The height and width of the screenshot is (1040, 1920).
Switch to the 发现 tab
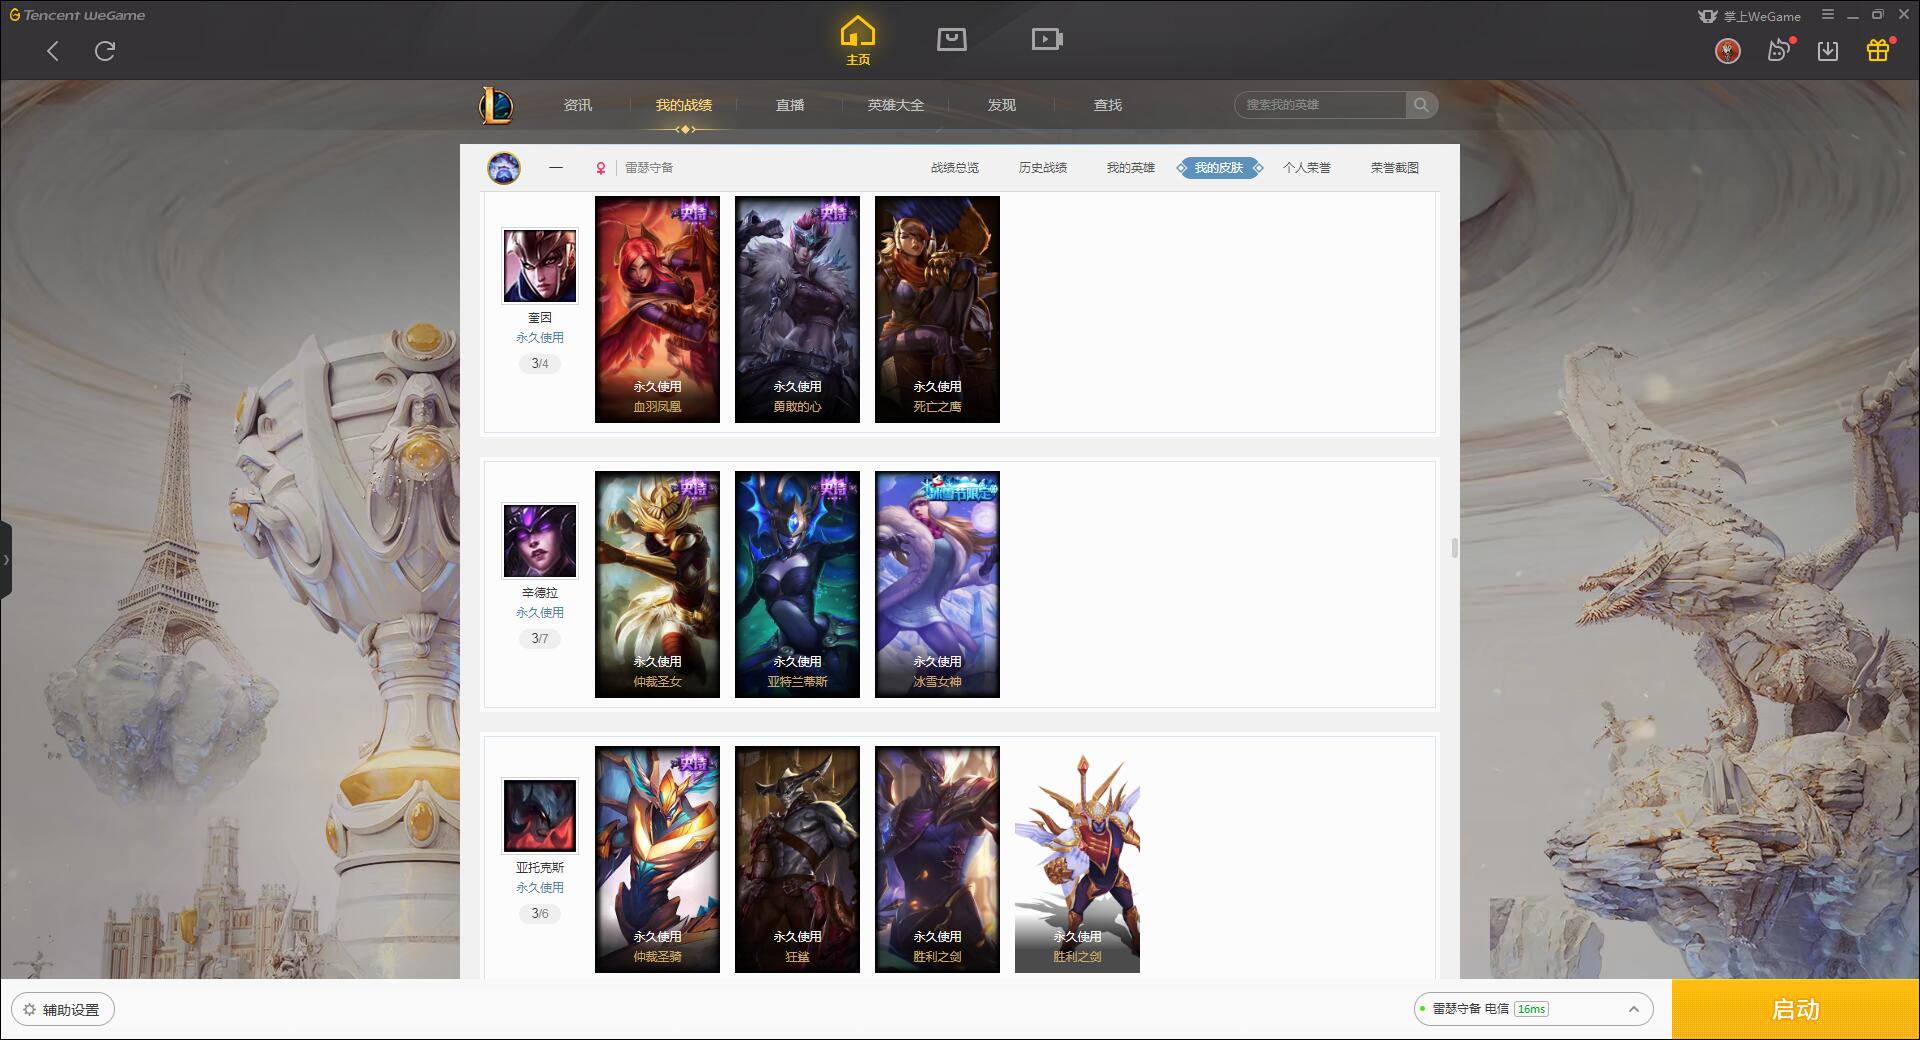click(1002, 105)
